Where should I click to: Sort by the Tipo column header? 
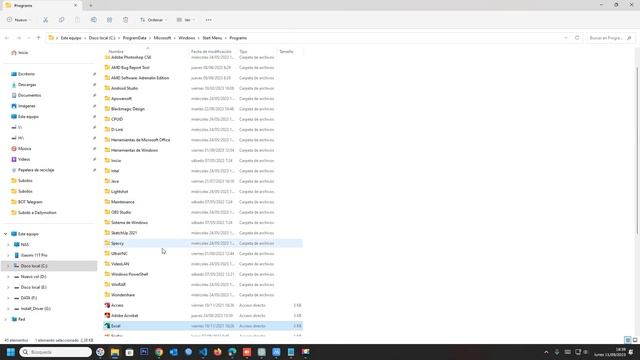click(243, 51)
